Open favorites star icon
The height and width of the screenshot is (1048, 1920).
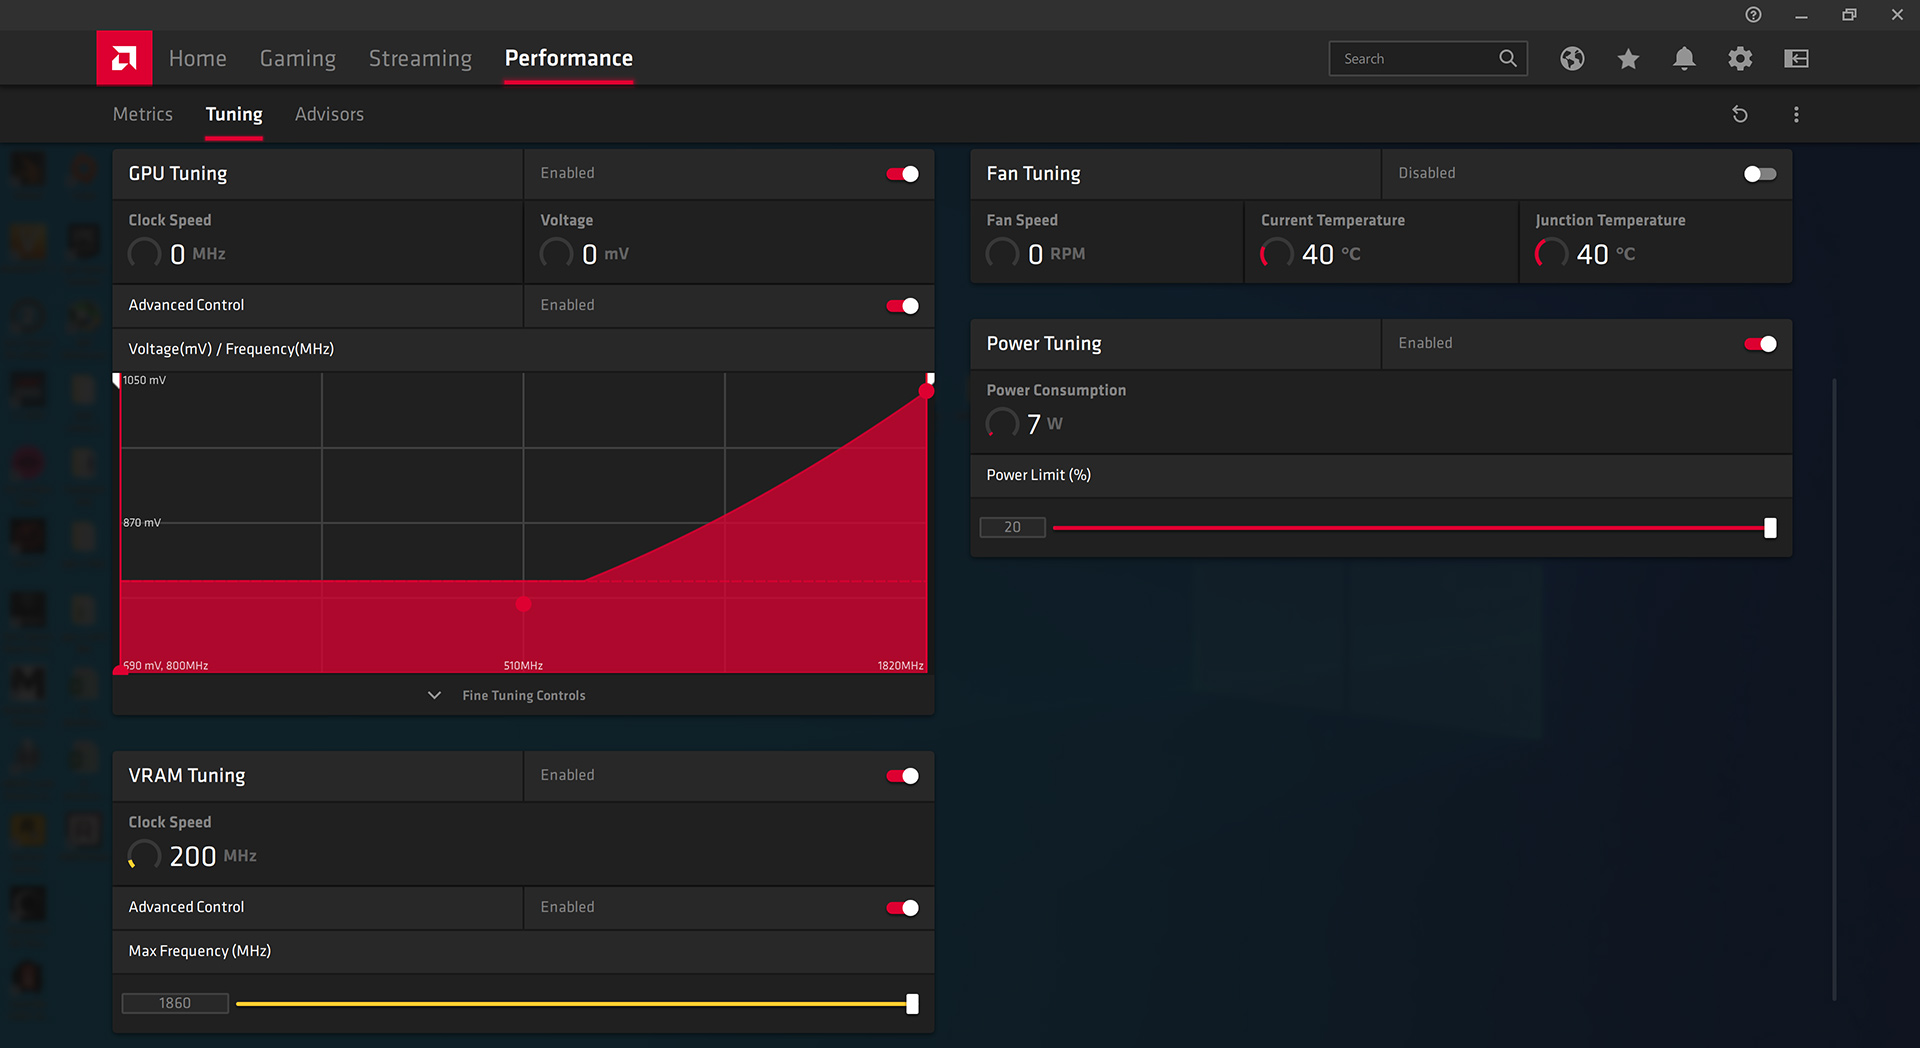pos(1628,59)
